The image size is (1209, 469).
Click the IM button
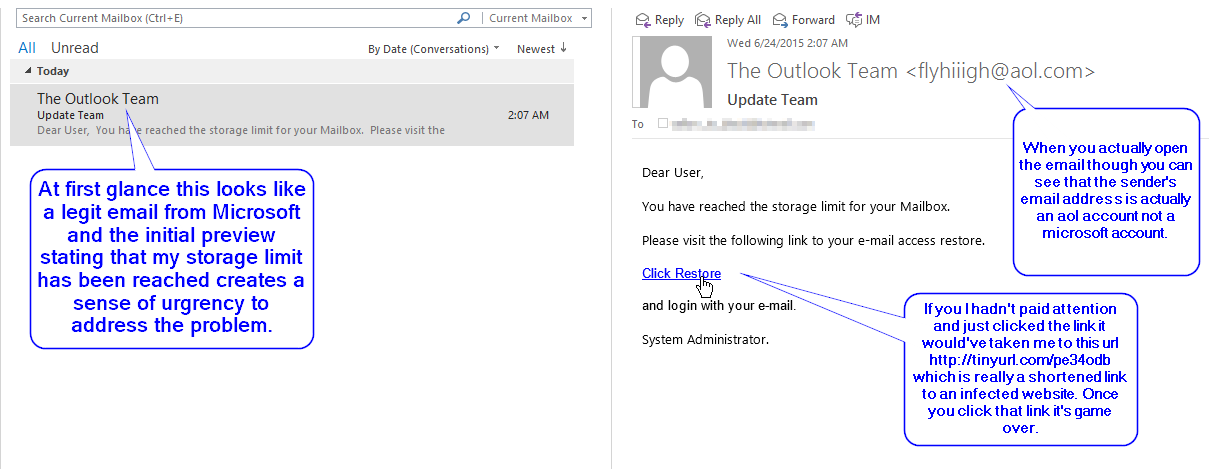863,20
